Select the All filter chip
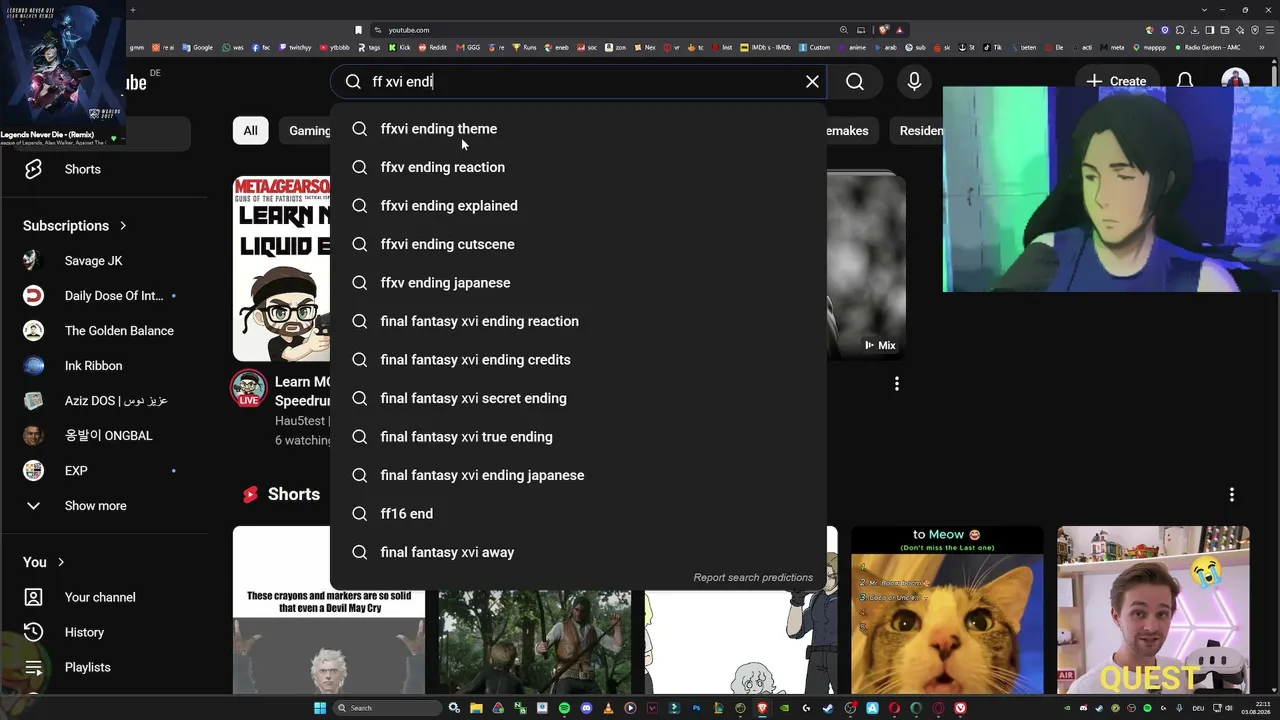 click(x=250, y=131)
